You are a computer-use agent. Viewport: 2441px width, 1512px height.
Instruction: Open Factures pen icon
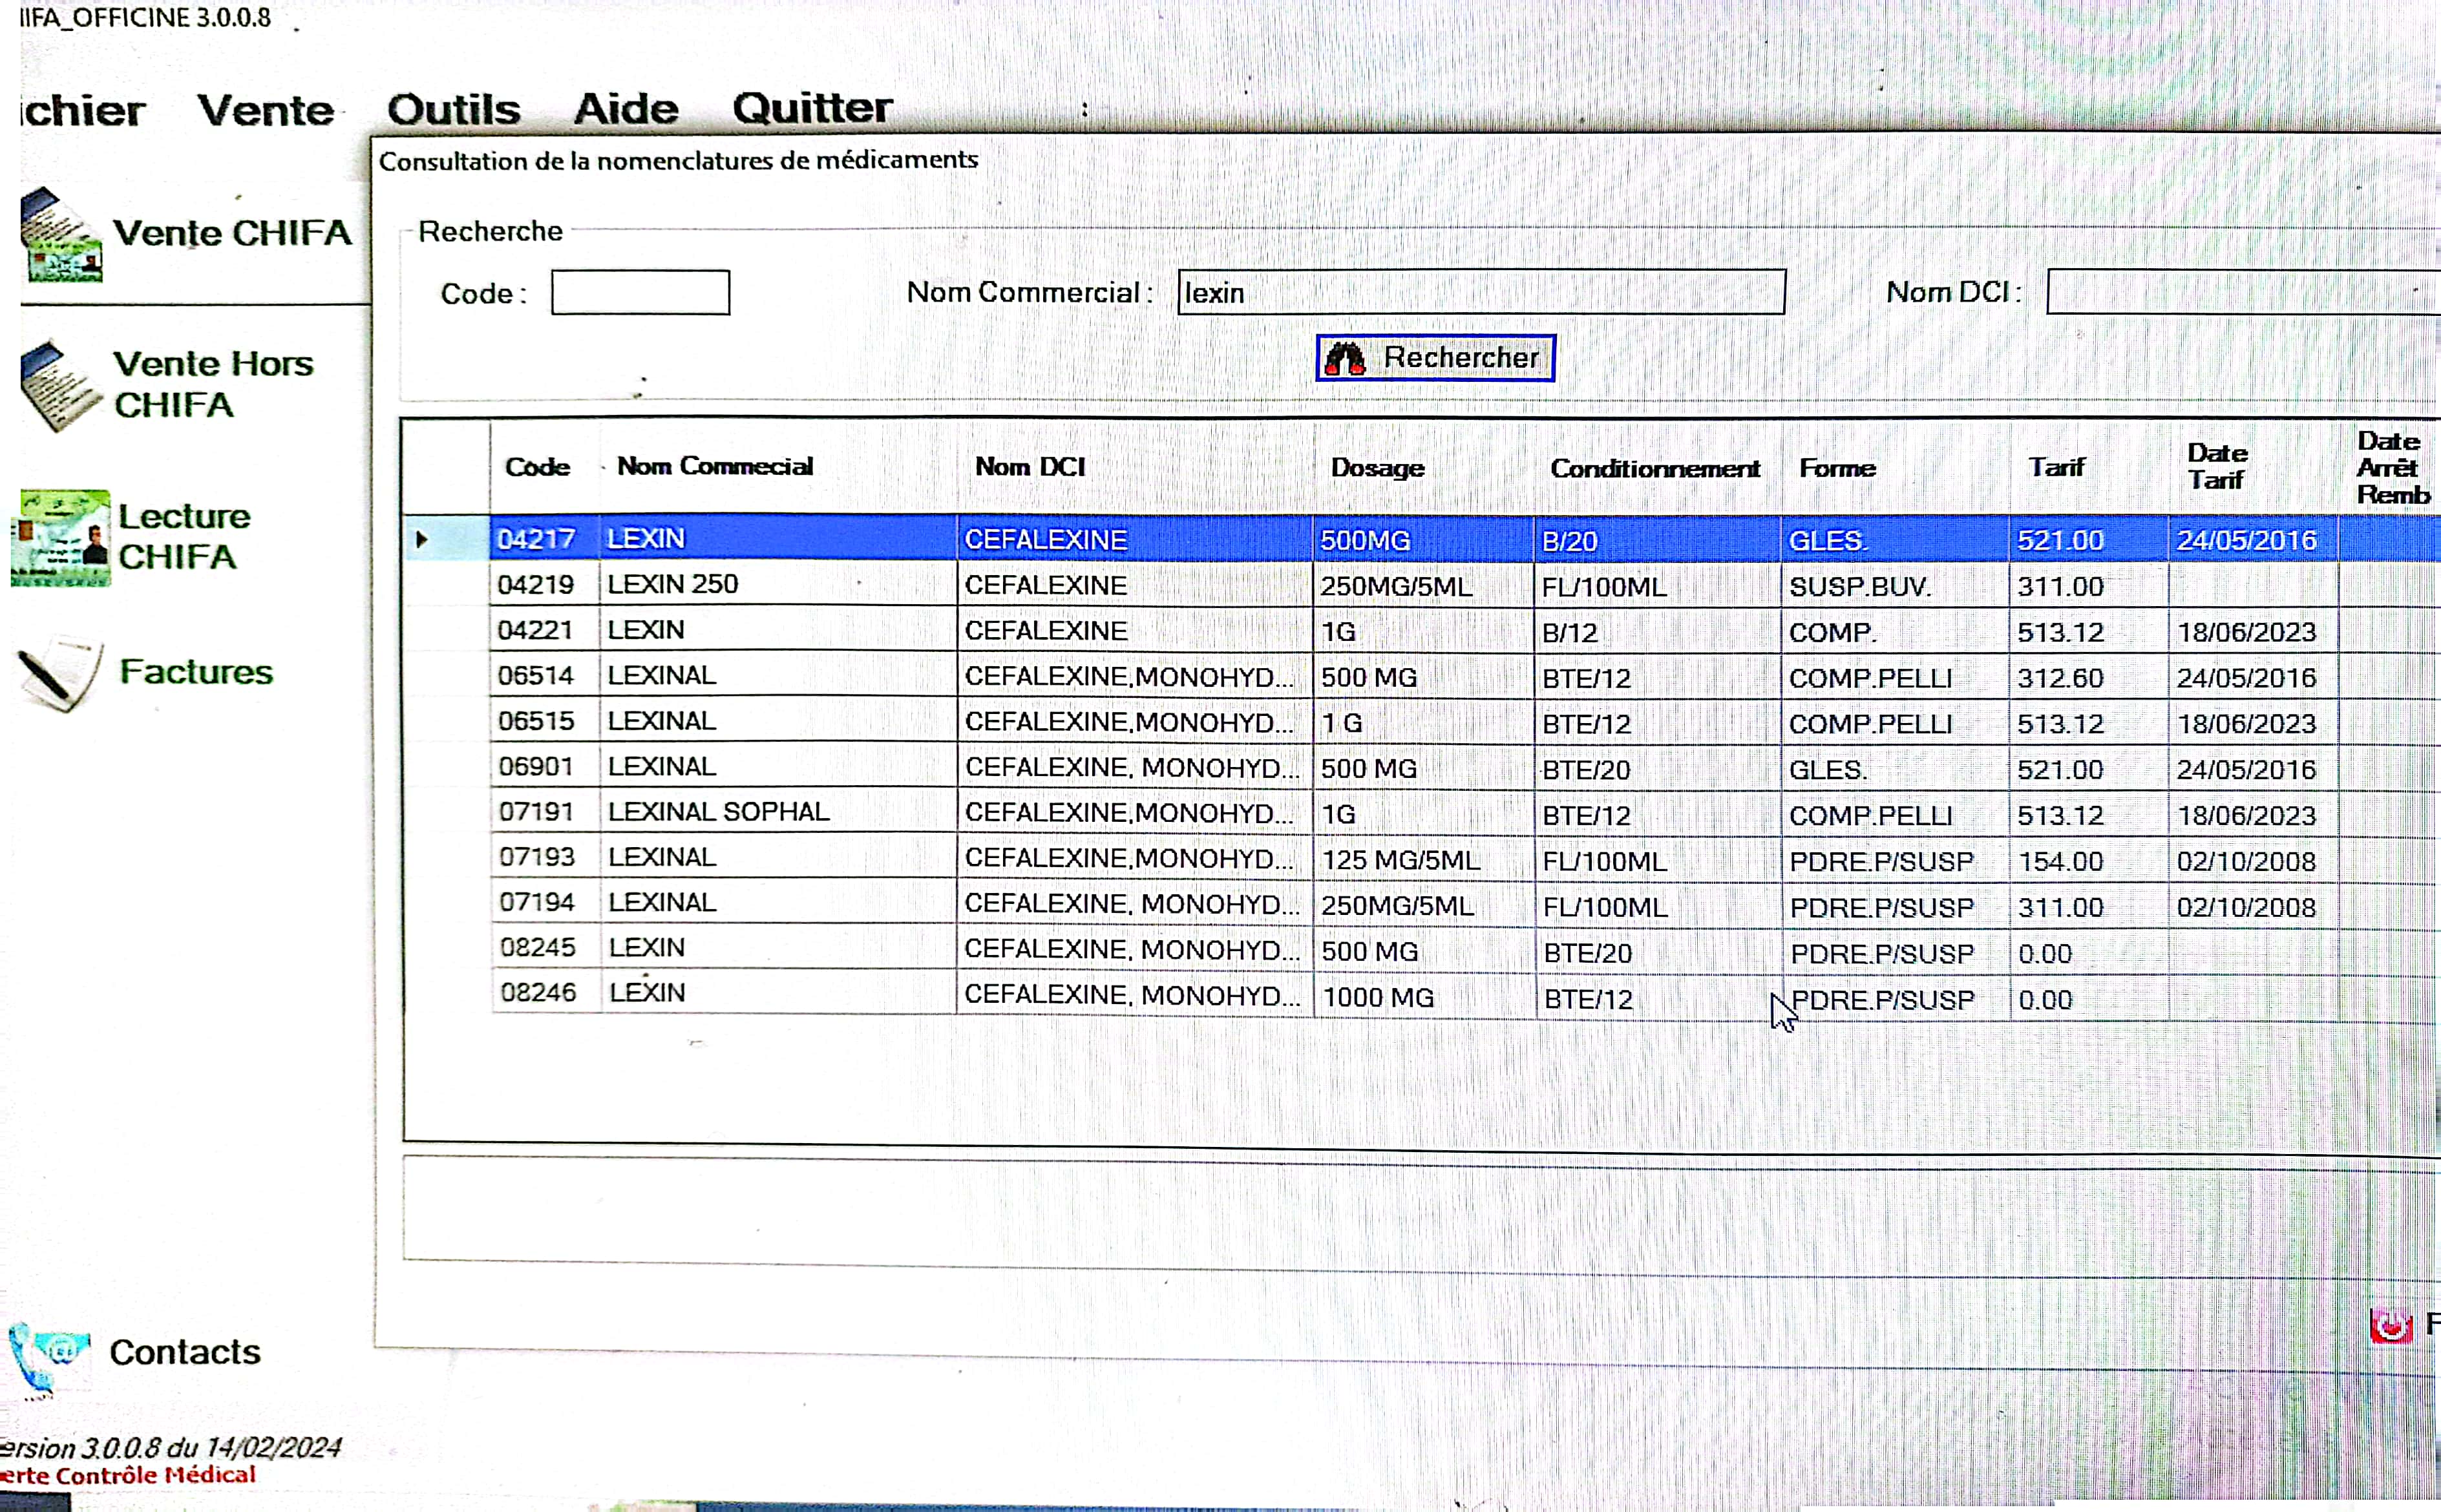pos(59,673)
